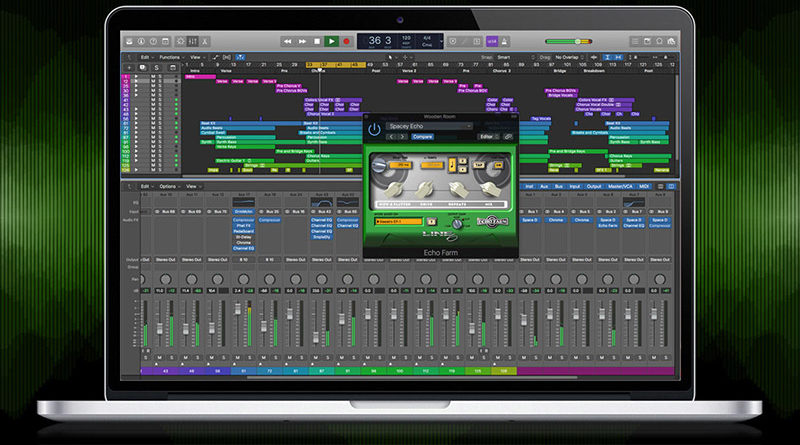Select the Inst mixer filter tab
The image size is (800, 445).
pyautogui.click(x=530, y=187)
